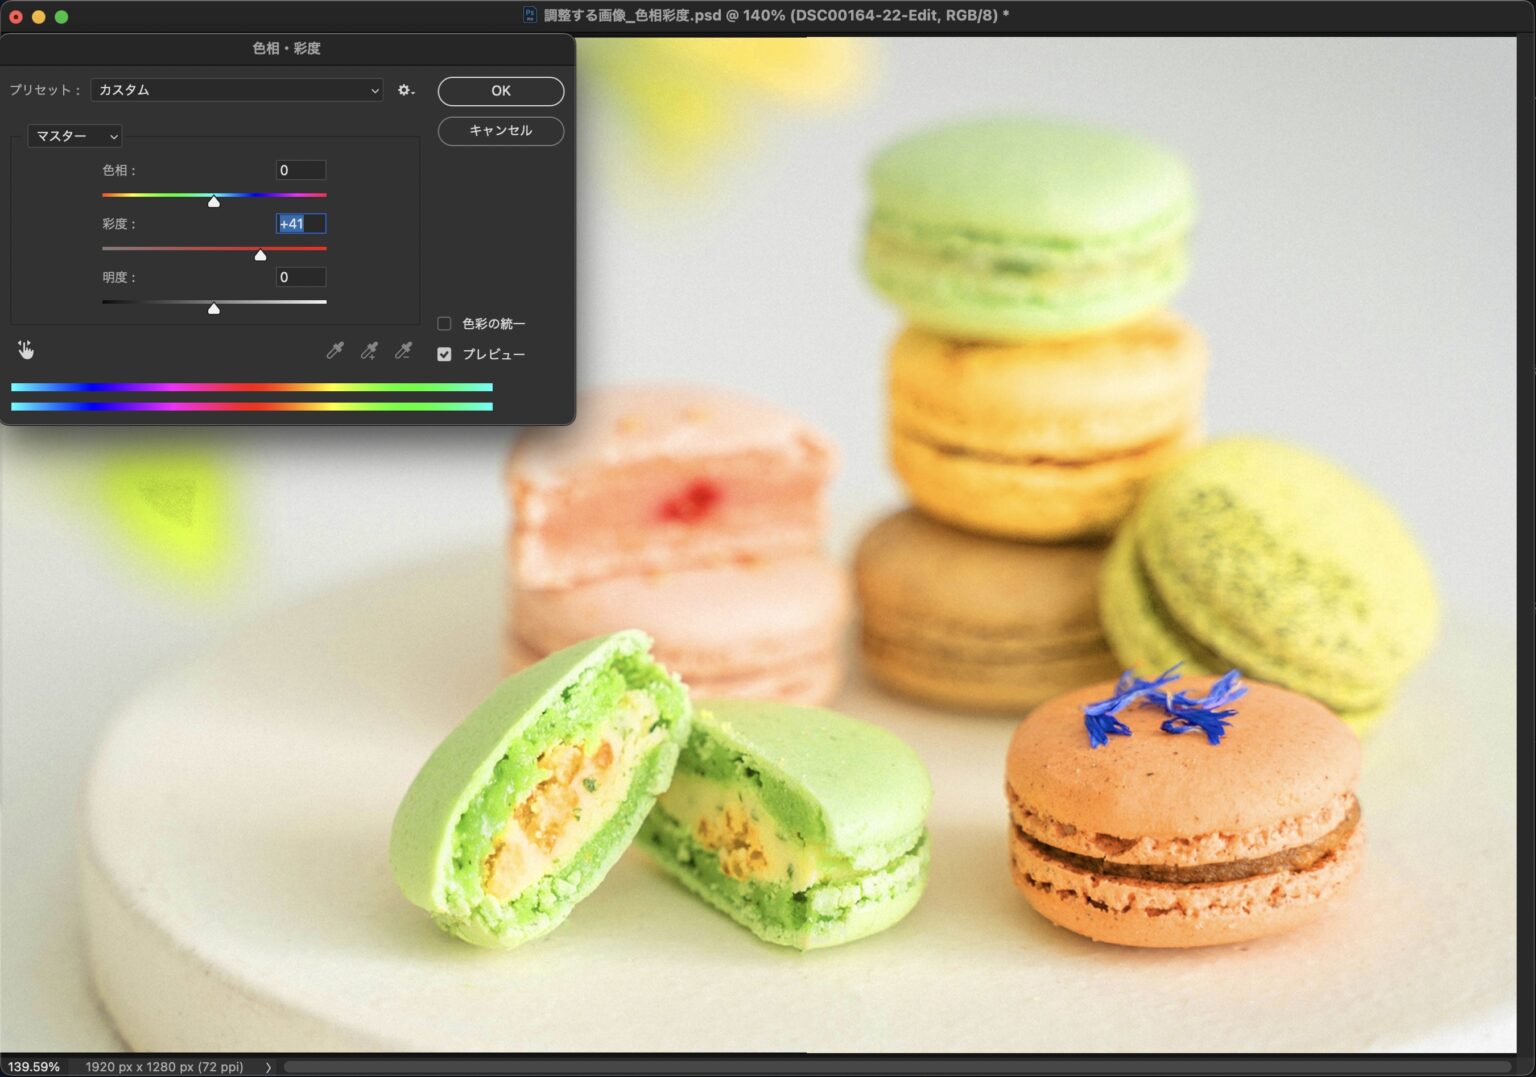1536x1077 pixels.
Task: Enable the 色彩の統一 checkbox
Action: (x=444, y=324)
